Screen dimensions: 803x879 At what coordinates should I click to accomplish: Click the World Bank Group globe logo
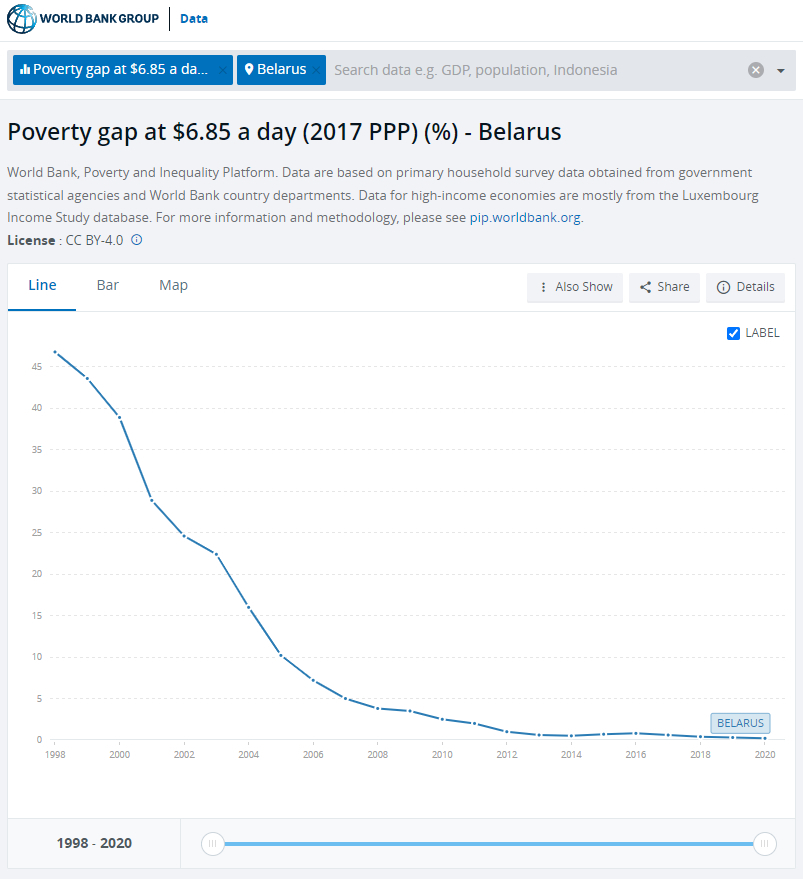(21, 19)
